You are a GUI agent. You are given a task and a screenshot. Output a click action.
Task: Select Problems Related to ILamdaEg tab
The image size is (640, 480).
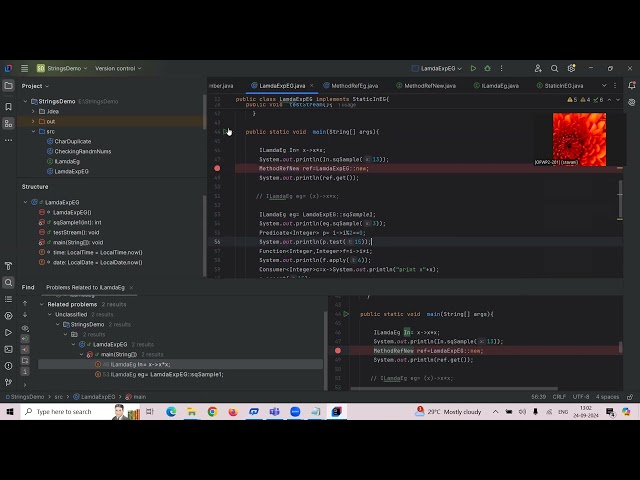85,287
